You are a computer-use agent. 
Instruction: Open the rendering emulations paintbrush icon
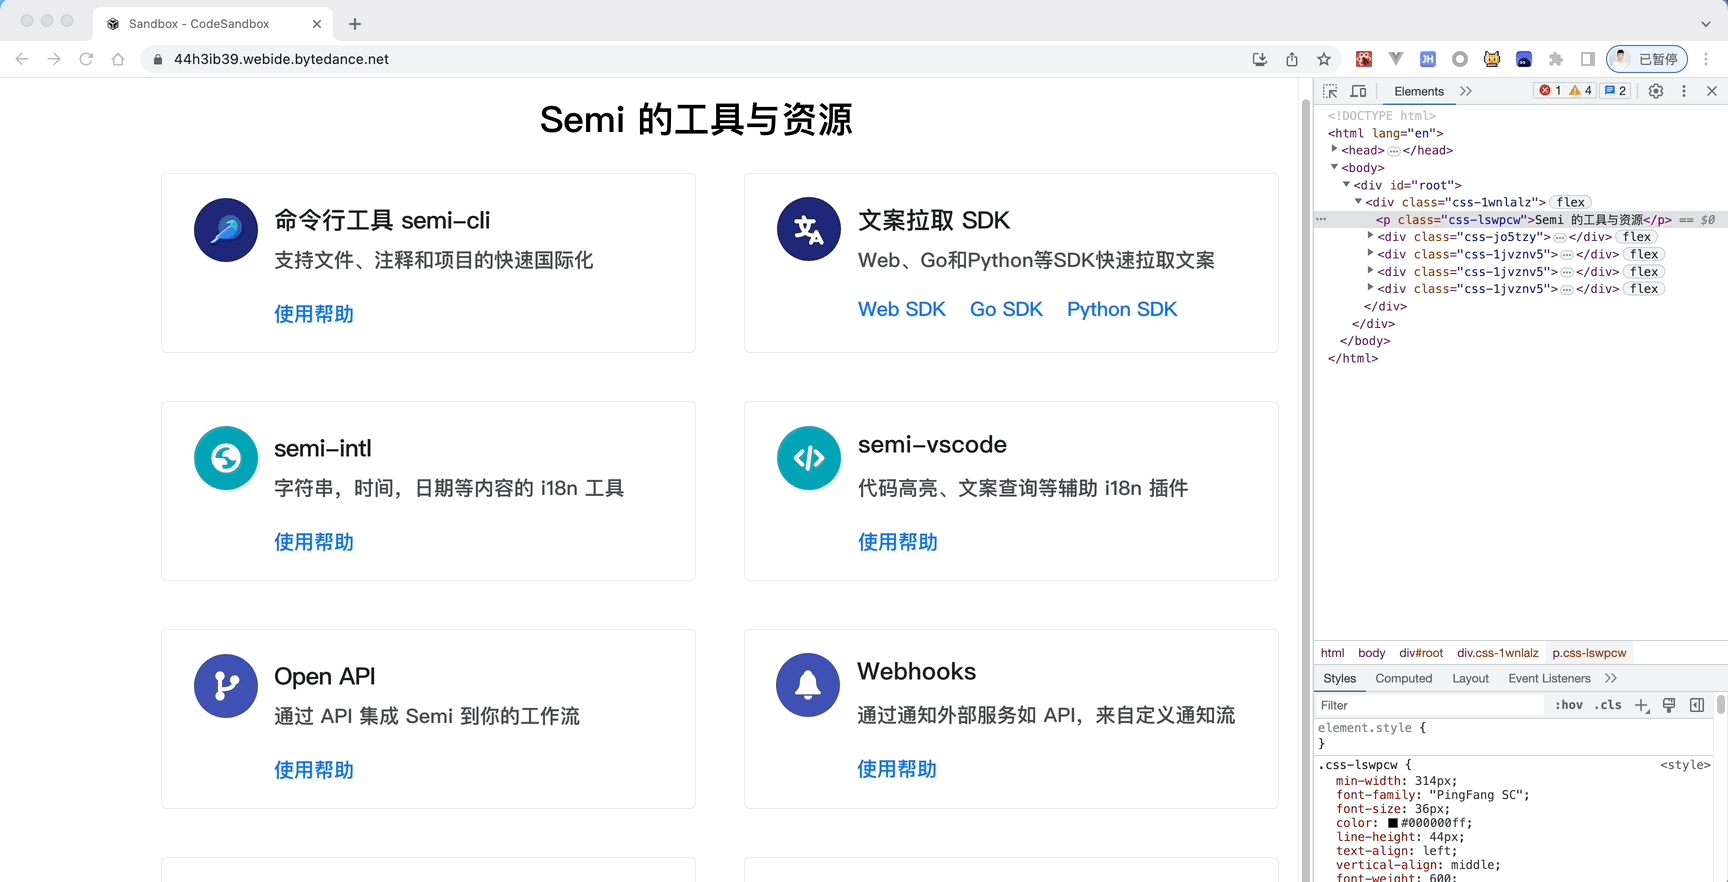1669,705
